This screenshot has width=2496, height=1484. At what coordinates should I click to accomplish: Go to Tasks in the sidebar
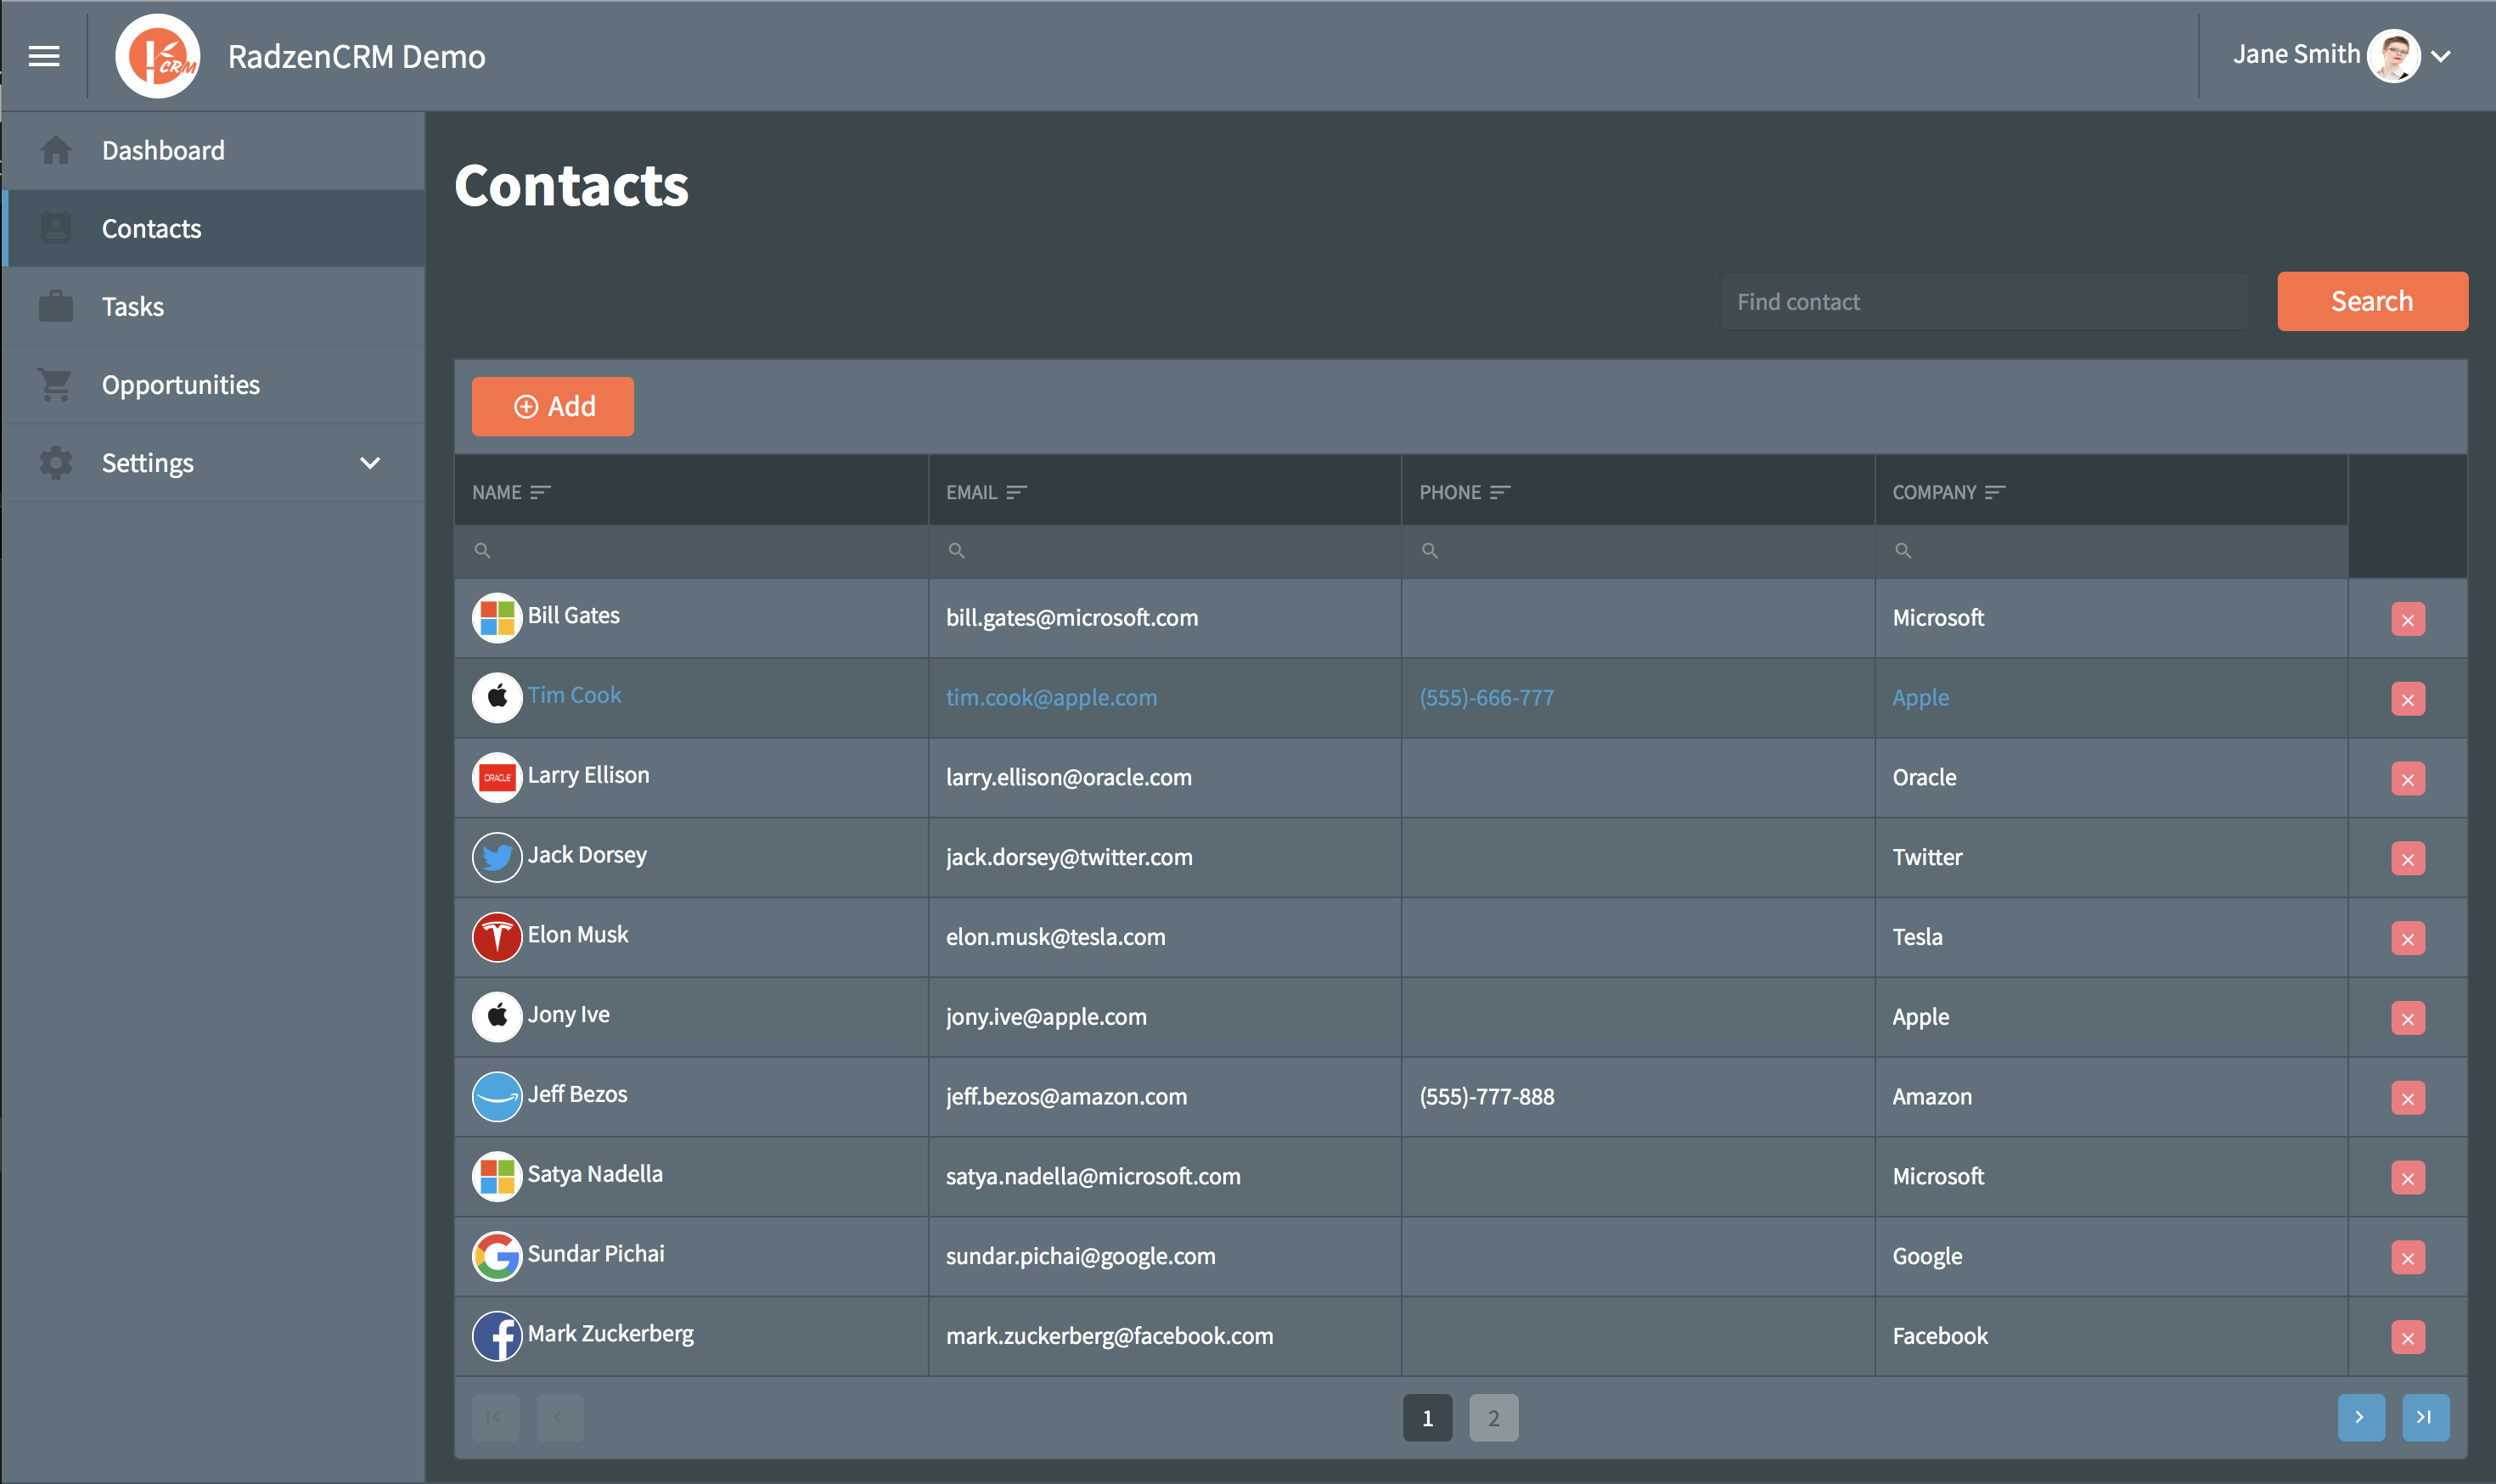point(214,306)
